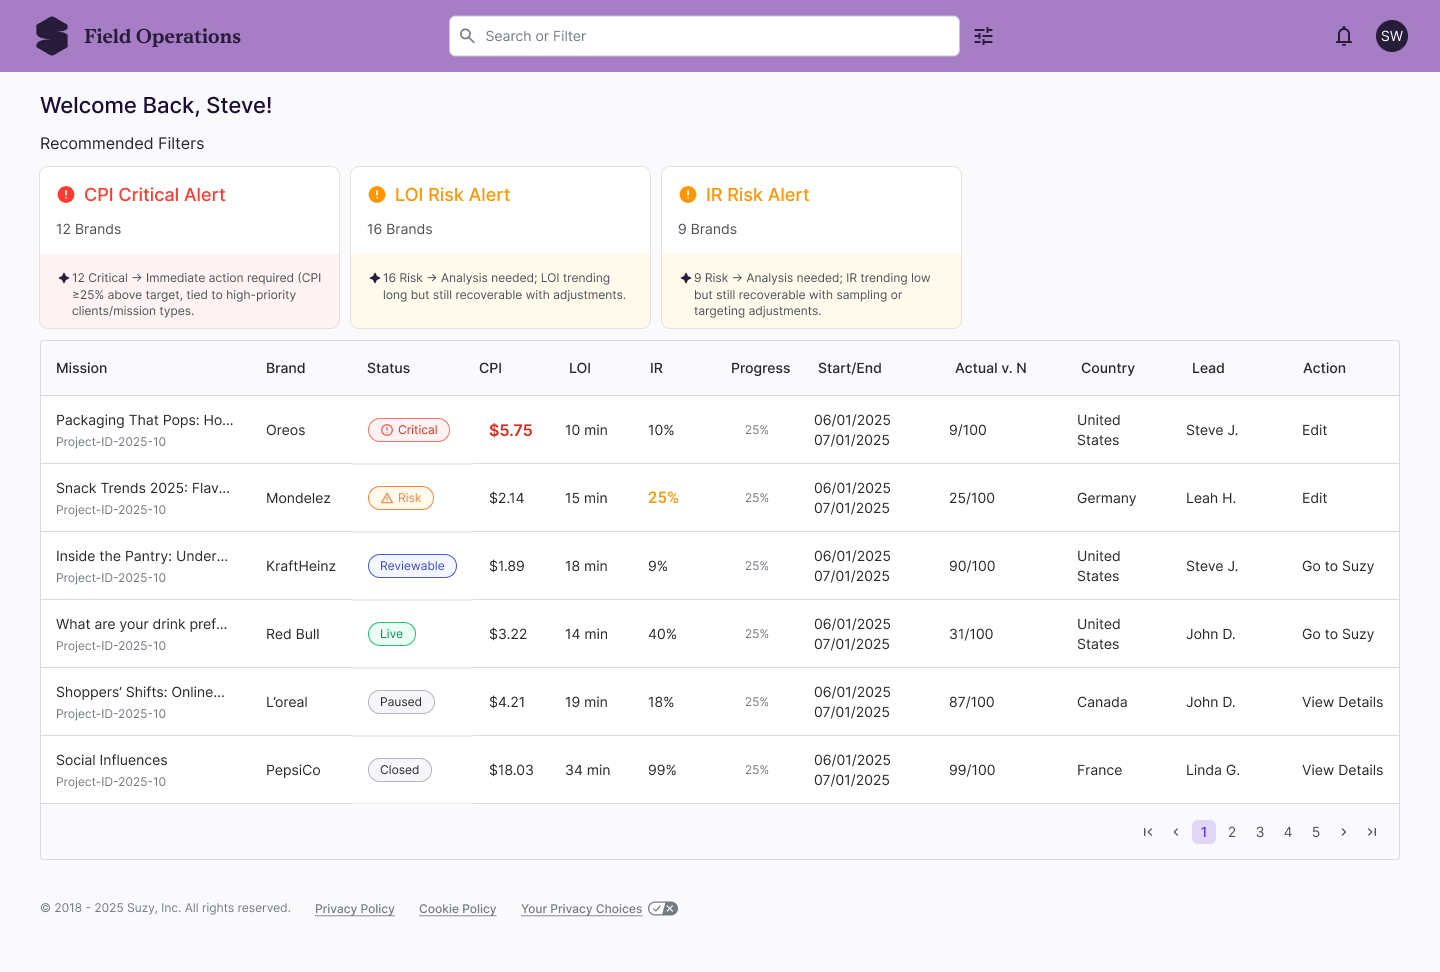Click the Field Operations logo icon
The height and width of the screenshot is (972, 1440).
[x=52, y=36]
